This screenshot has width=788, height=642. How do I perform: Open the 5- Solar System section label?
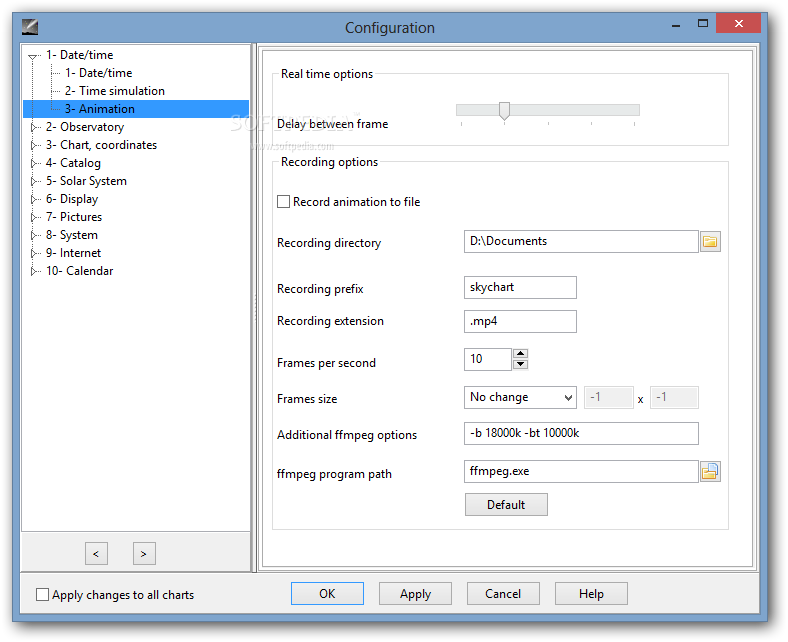(86, 181)
